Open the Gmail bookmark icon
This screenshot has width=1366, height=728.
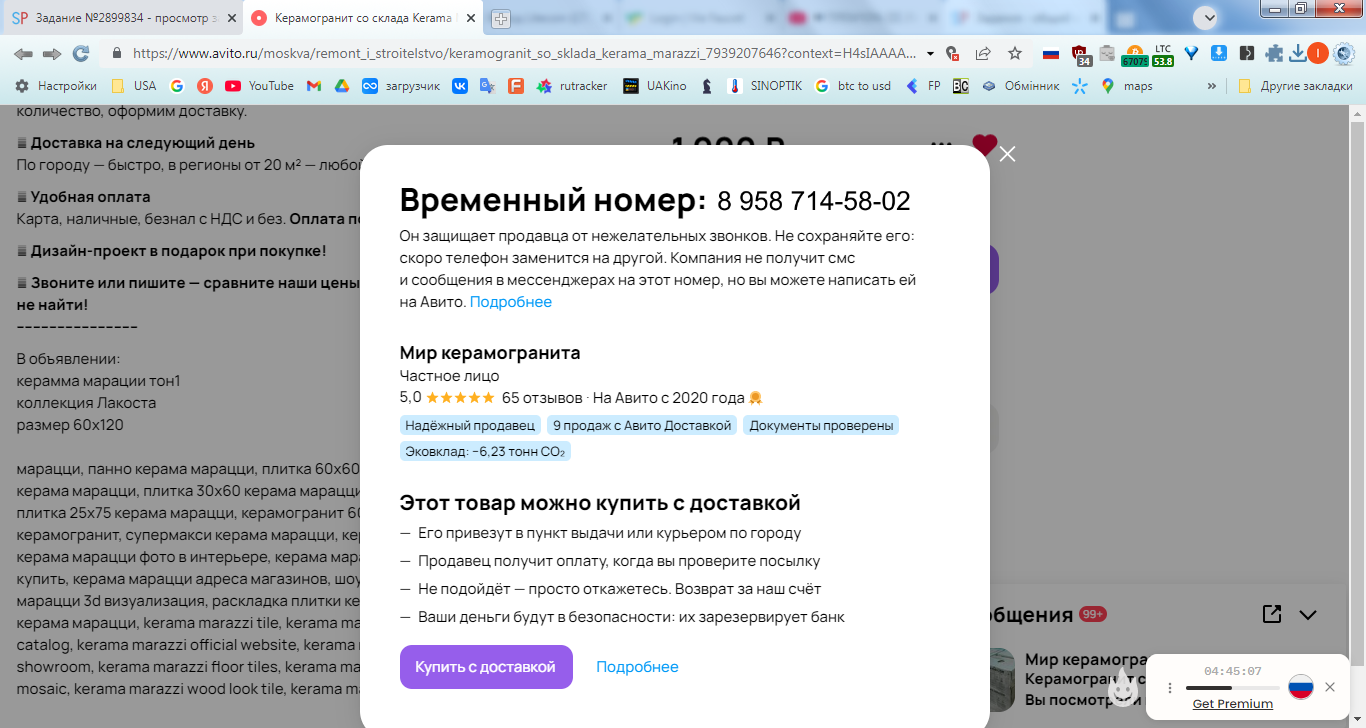(x=313, y=86)
